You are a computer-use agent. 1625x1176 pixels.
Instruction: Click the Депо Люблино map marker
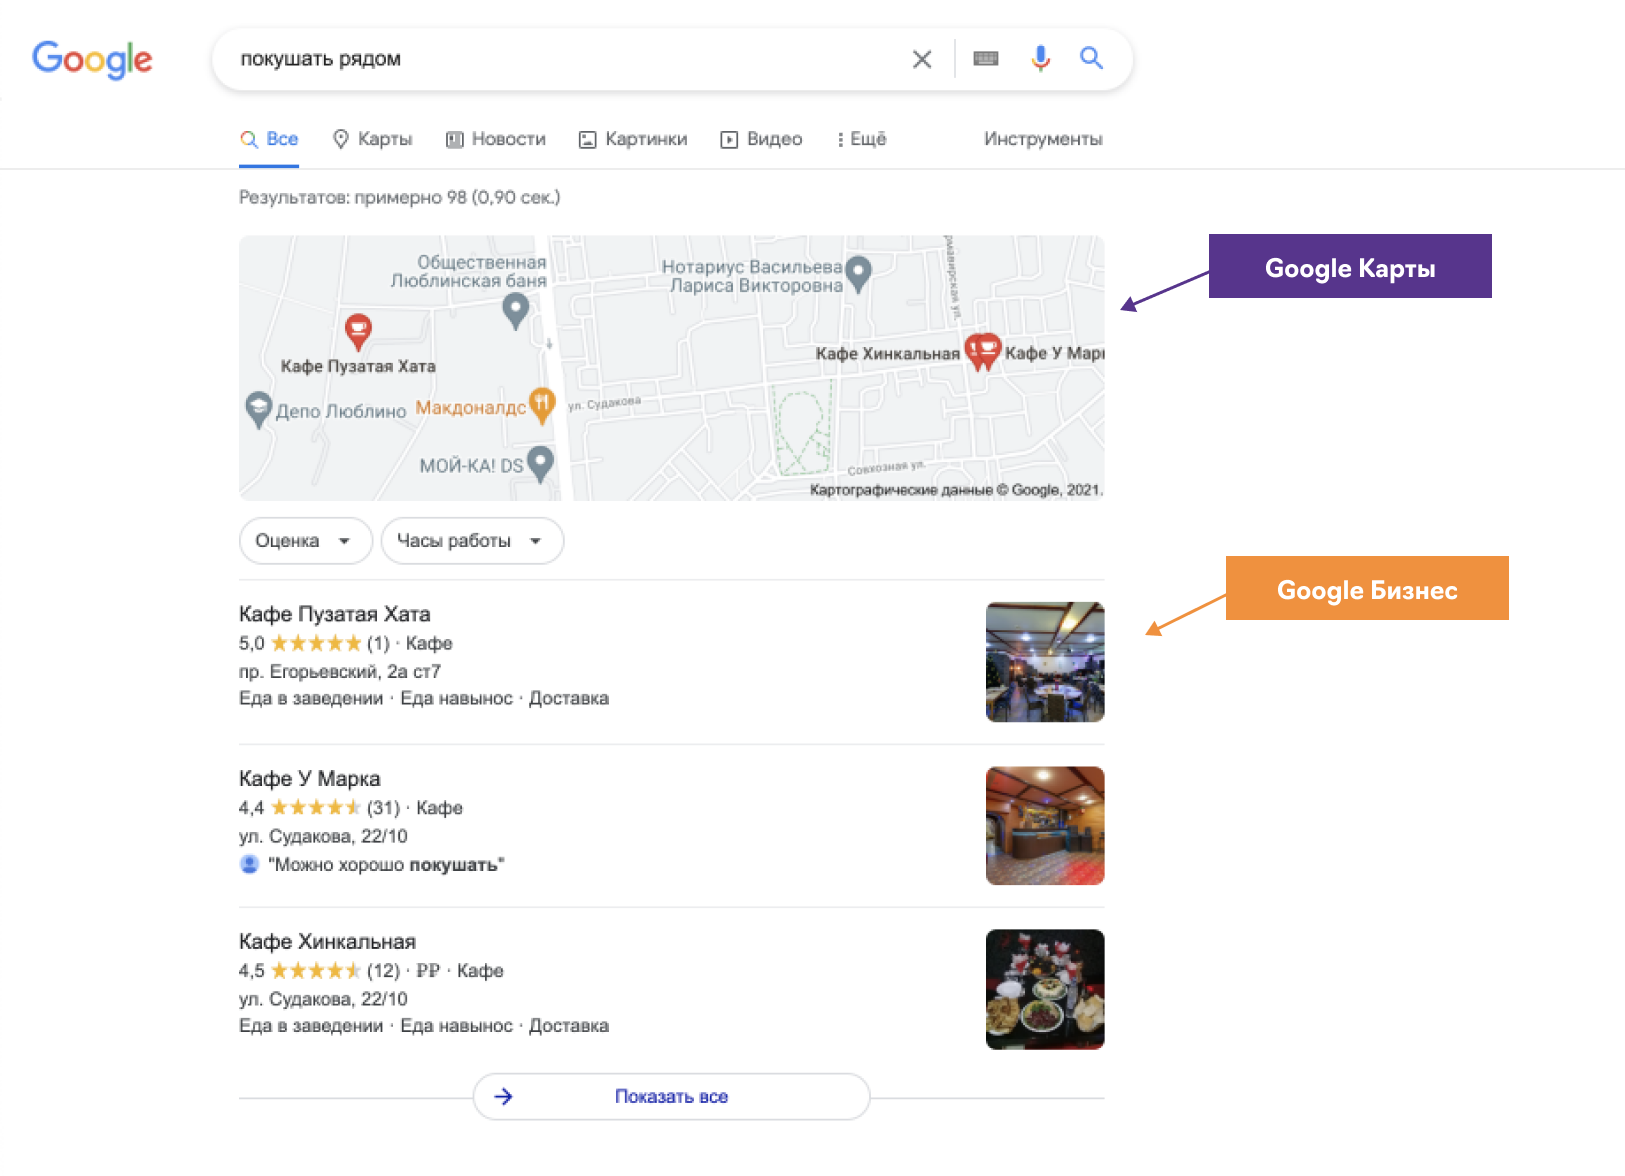(x=259, y=408)
